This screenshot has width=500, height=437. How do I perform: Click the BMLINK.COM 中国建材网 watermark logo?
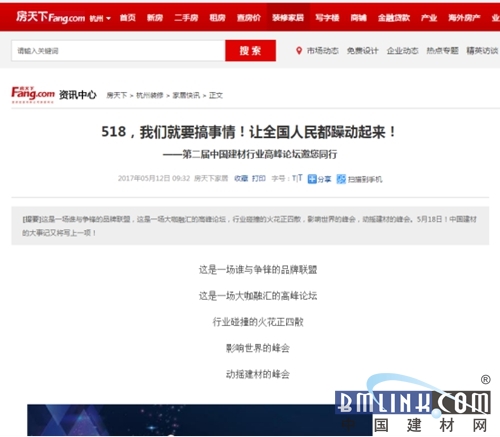(414, 404)
